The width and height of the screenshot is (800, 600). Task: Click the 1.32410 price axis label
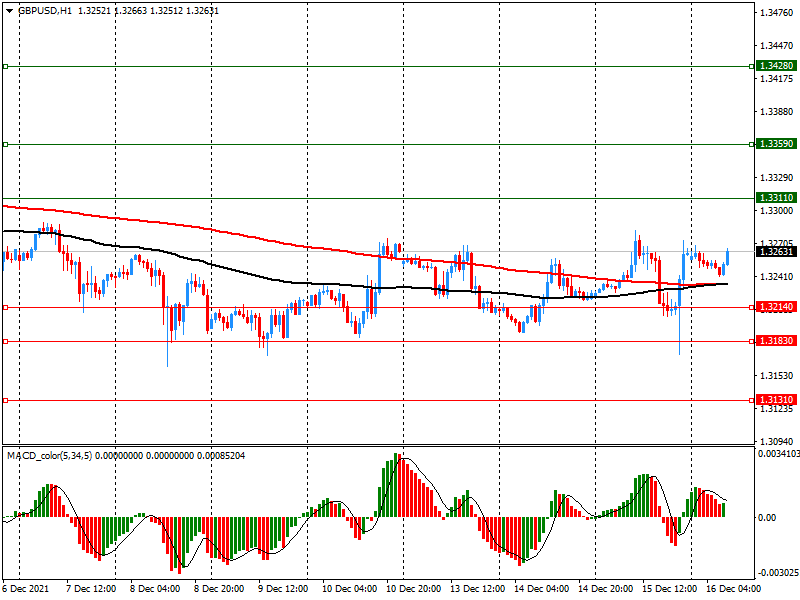click(777, 277)
